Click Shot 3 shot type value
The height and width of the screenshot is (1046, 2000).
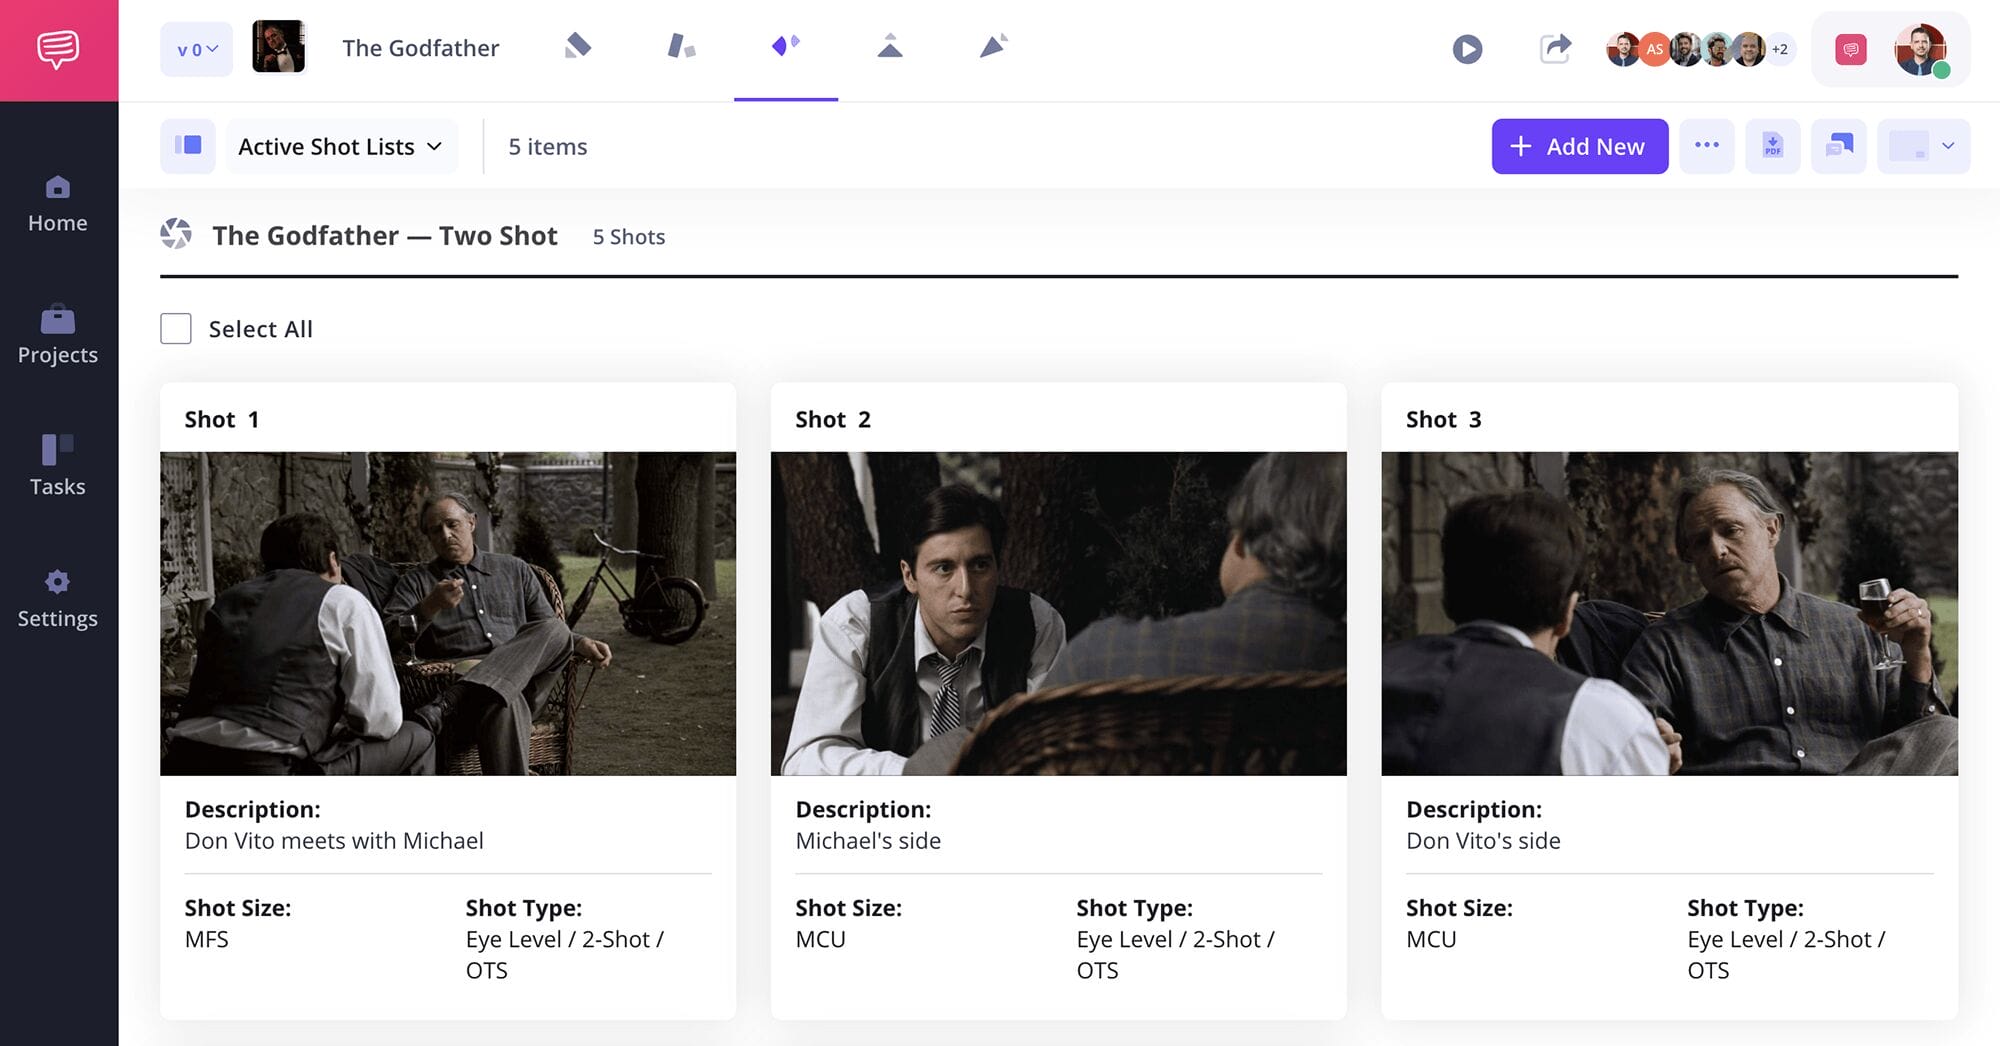tap(1787, 954)
